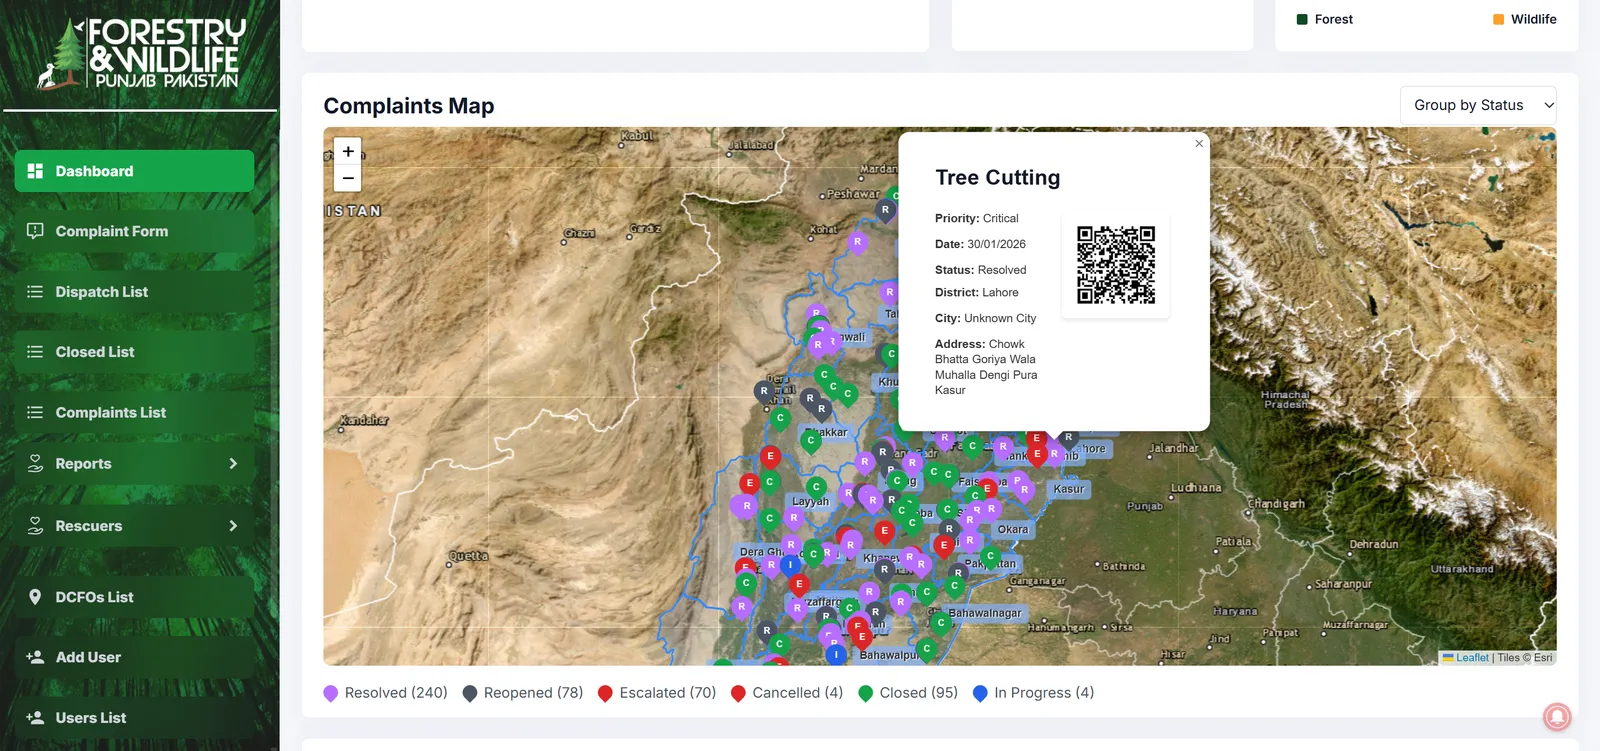The image size is (1600, 751).
Task: Open the Dashboard menu item
Action: point(134,171)
